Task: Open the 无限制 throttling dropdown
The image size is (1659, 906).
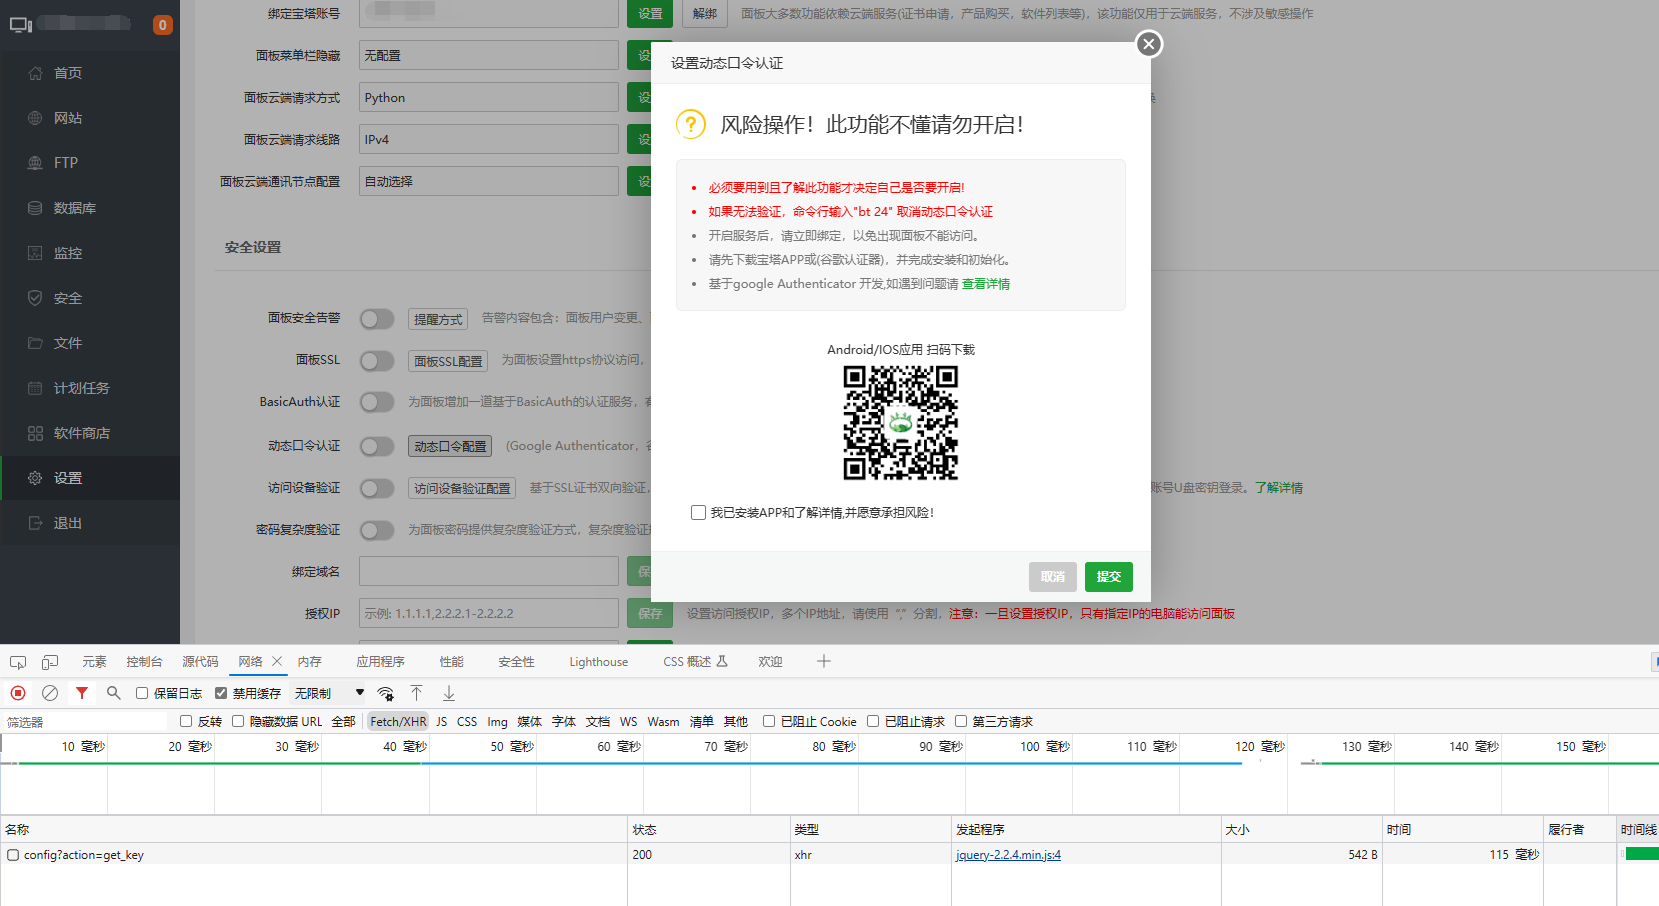Action: coord(329,693)
